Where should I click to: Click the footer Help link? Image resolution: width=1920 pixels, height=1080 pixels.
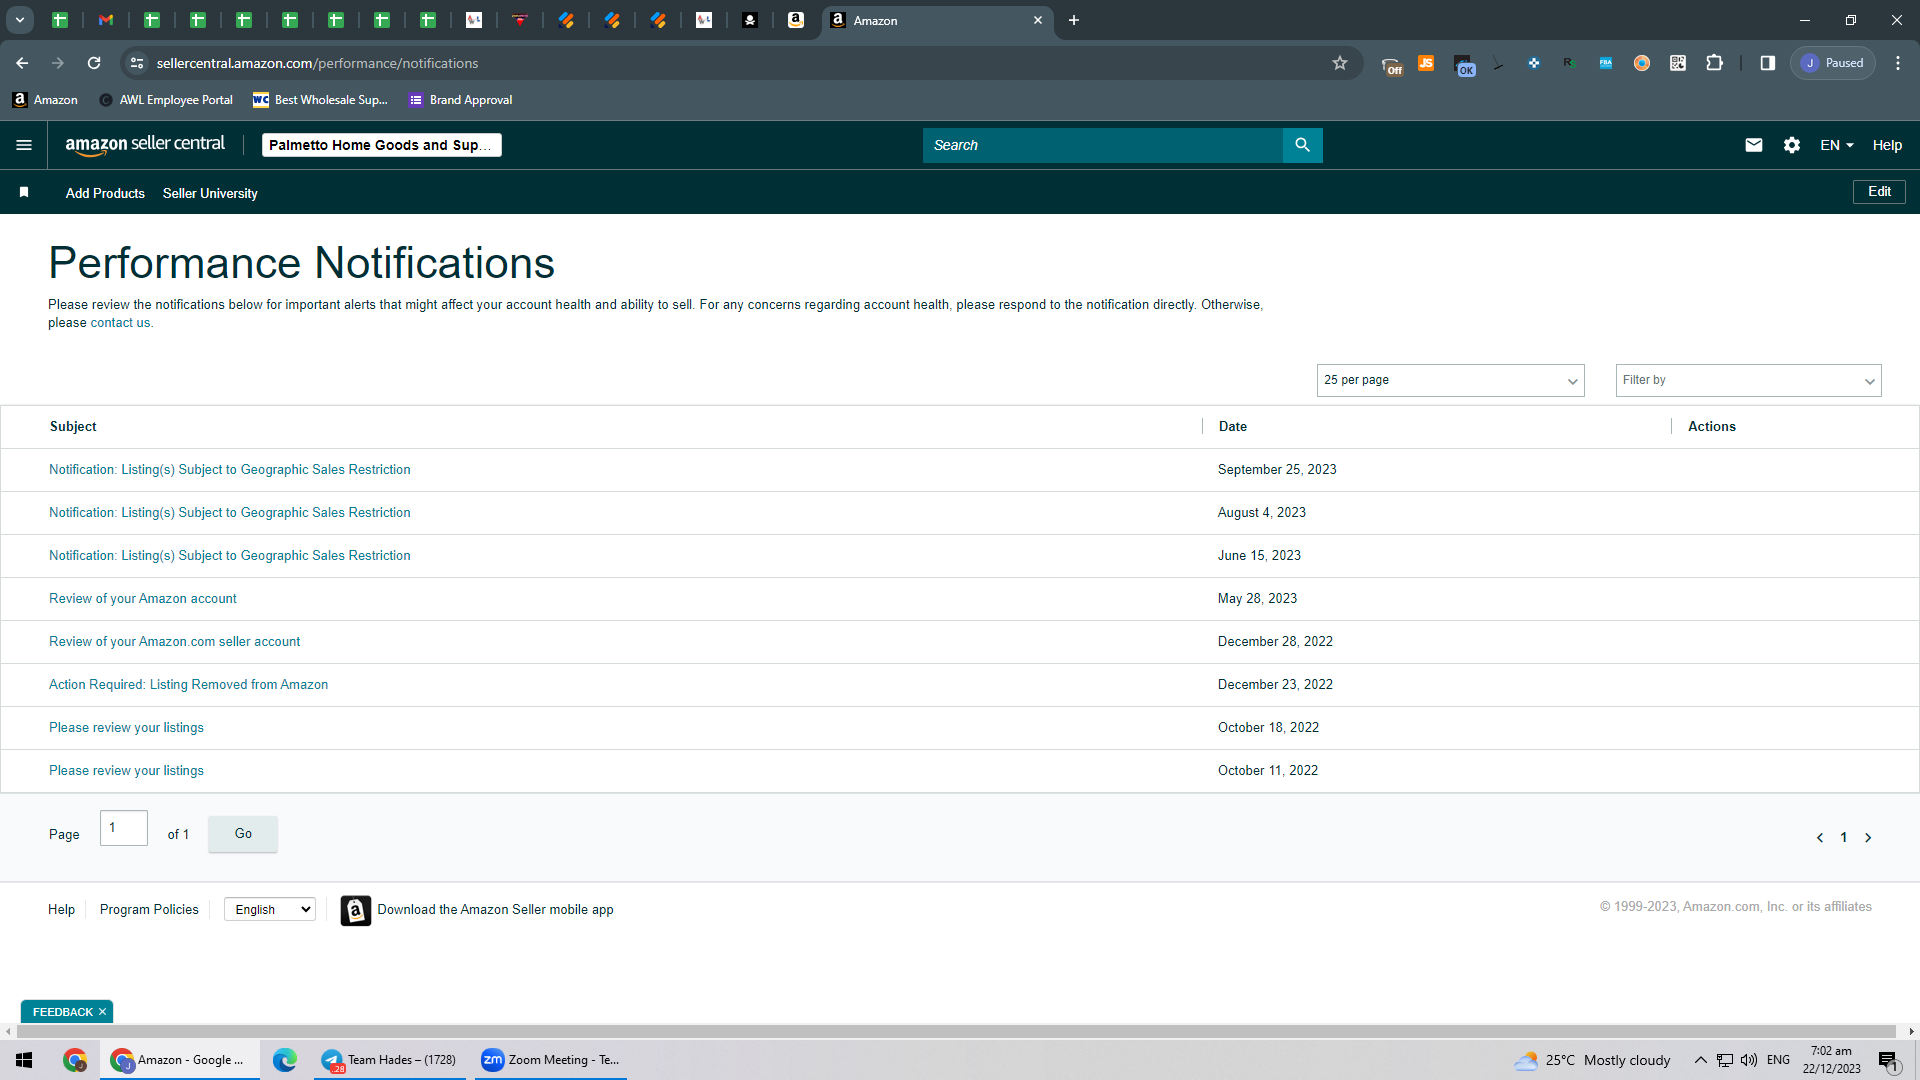(61, 909)
